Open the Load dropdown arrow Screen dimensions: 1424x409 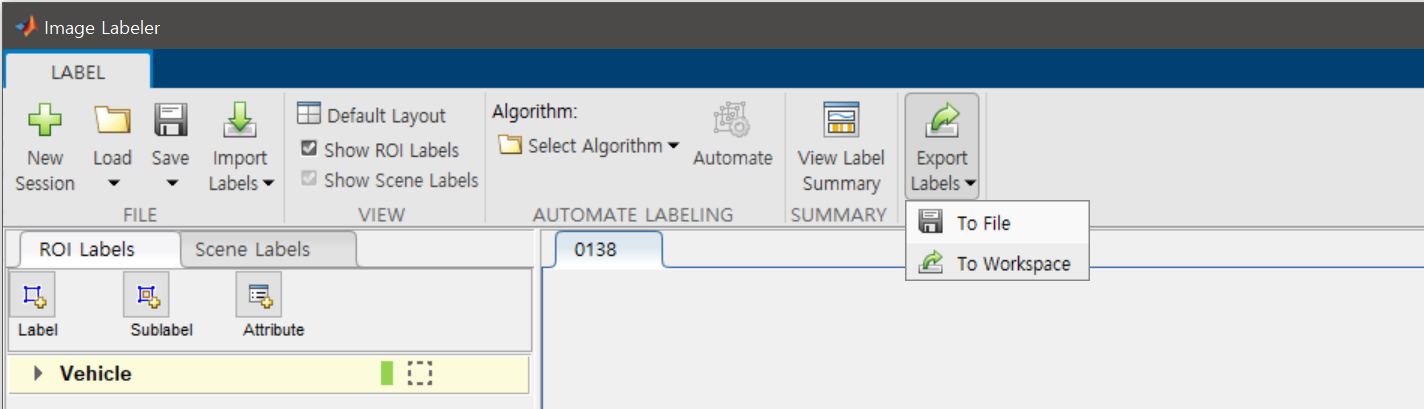tap(112, 184)
